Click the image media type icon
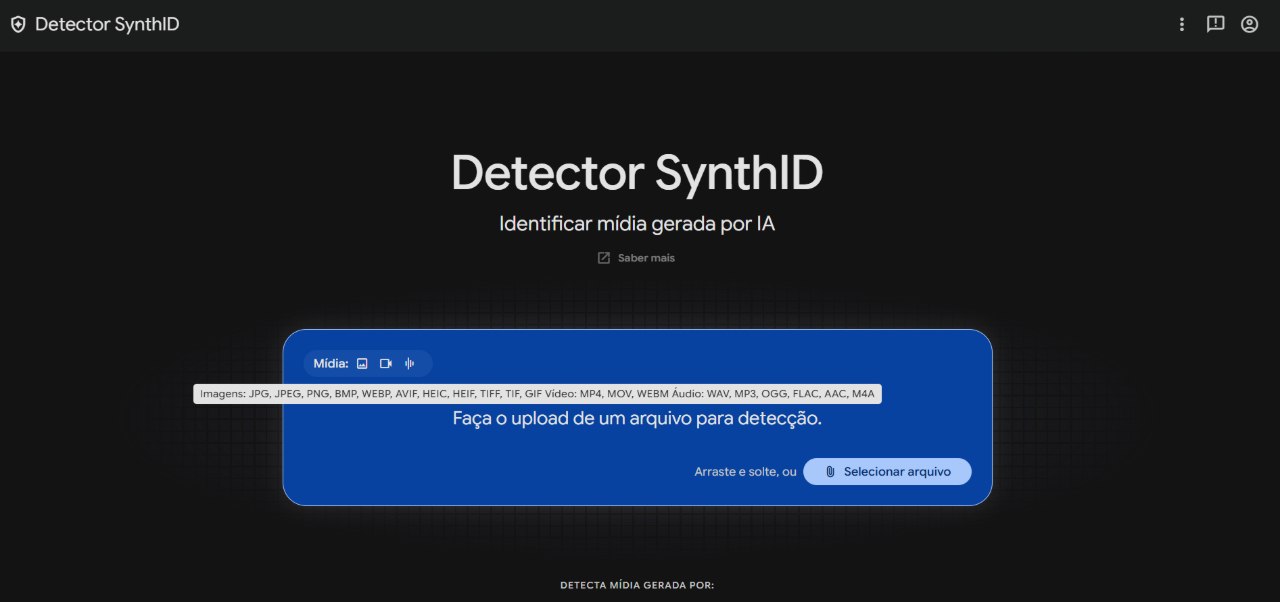The height and width of the screenshot is (602, 1280). click(362, 364)
